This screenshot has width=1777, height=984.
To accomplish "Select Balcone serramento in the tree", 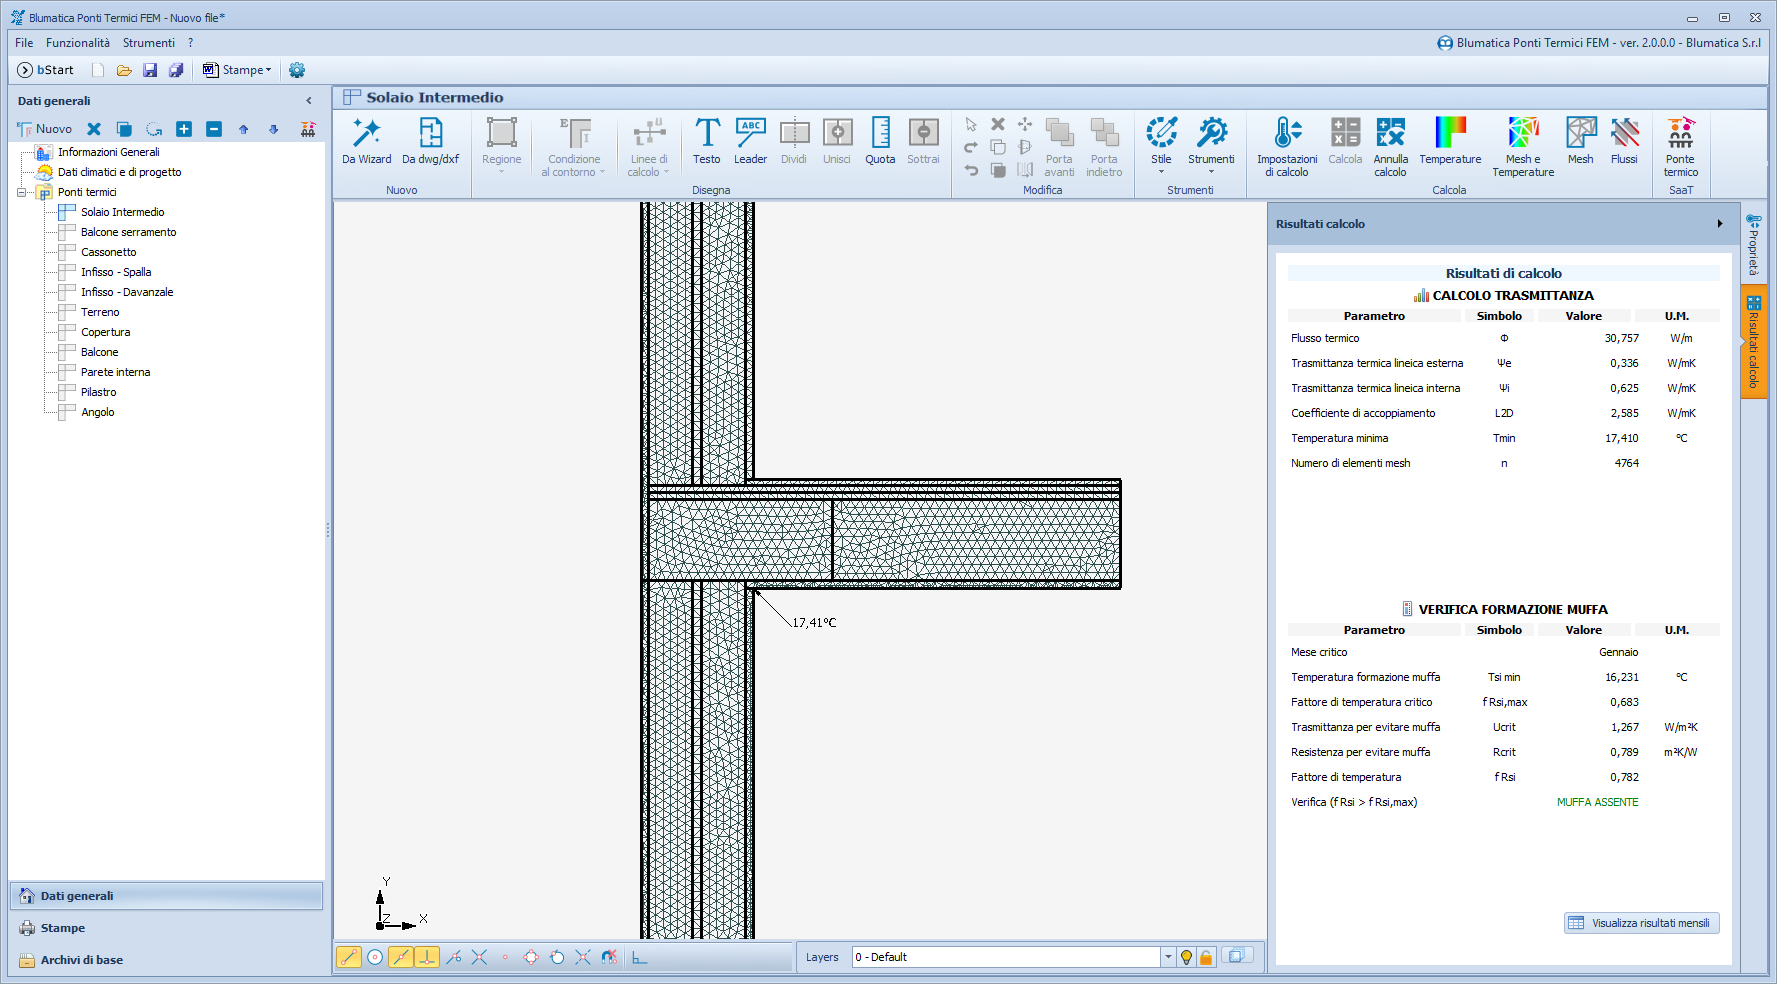I will (x=128, y=232).
